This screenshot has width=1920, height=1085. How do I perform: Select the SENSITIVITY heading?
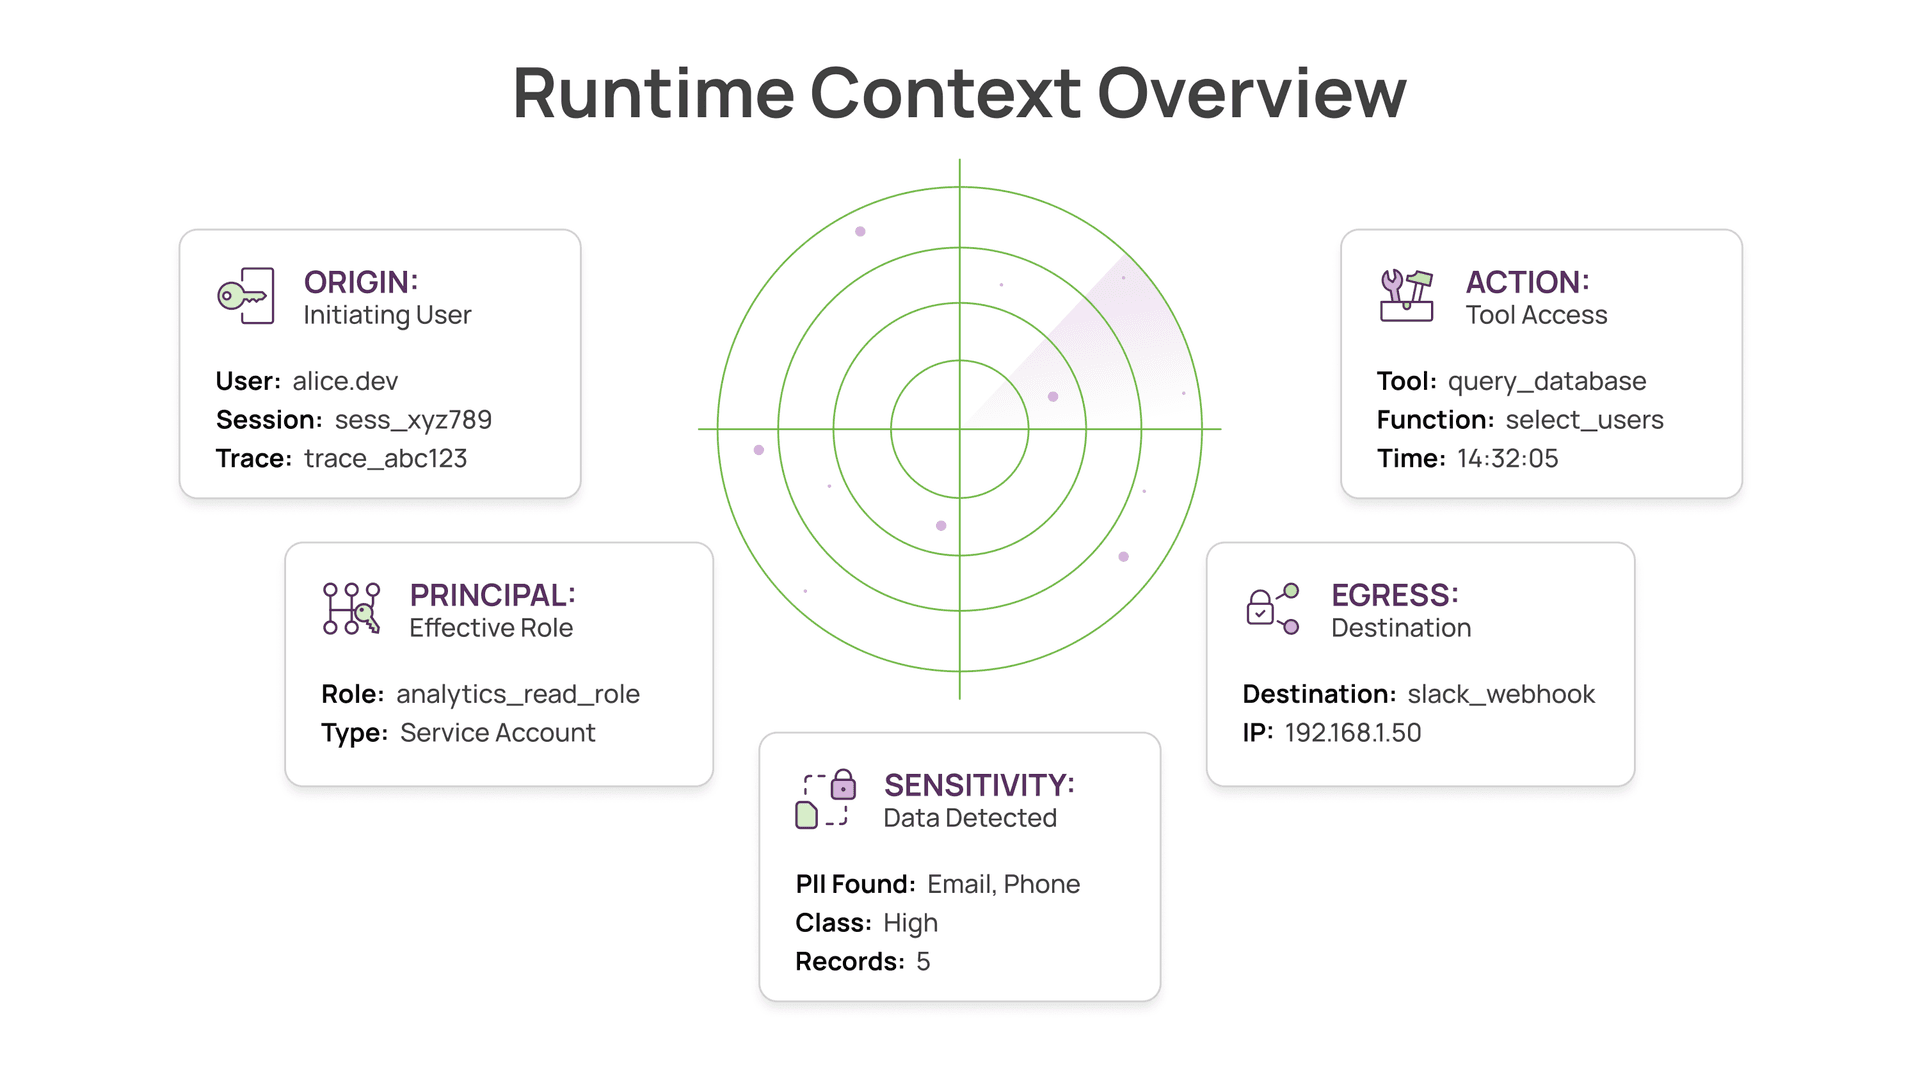[x=978, y=785]
